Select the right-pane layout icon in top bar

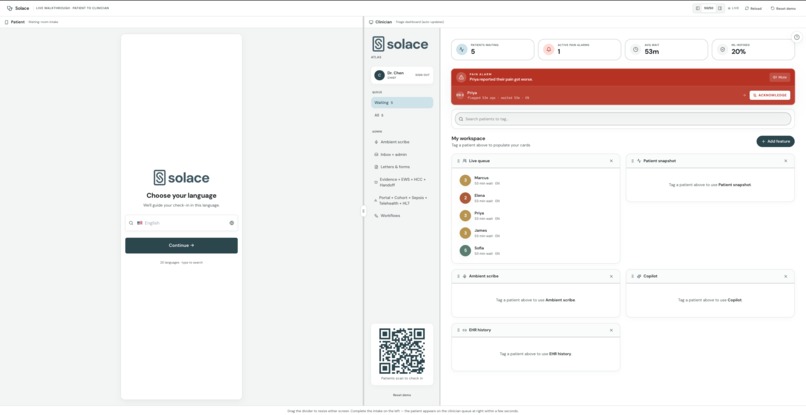[x=720, y=8]
